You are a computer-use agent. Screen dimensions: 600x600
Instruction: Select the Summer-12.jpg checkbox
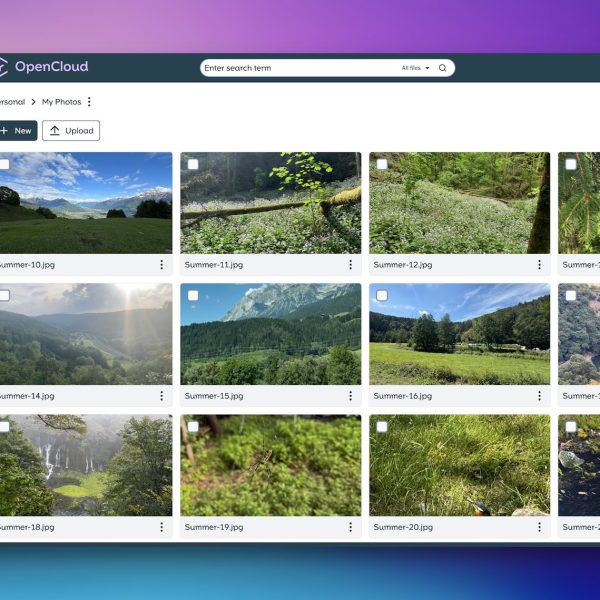pos(382,164)
